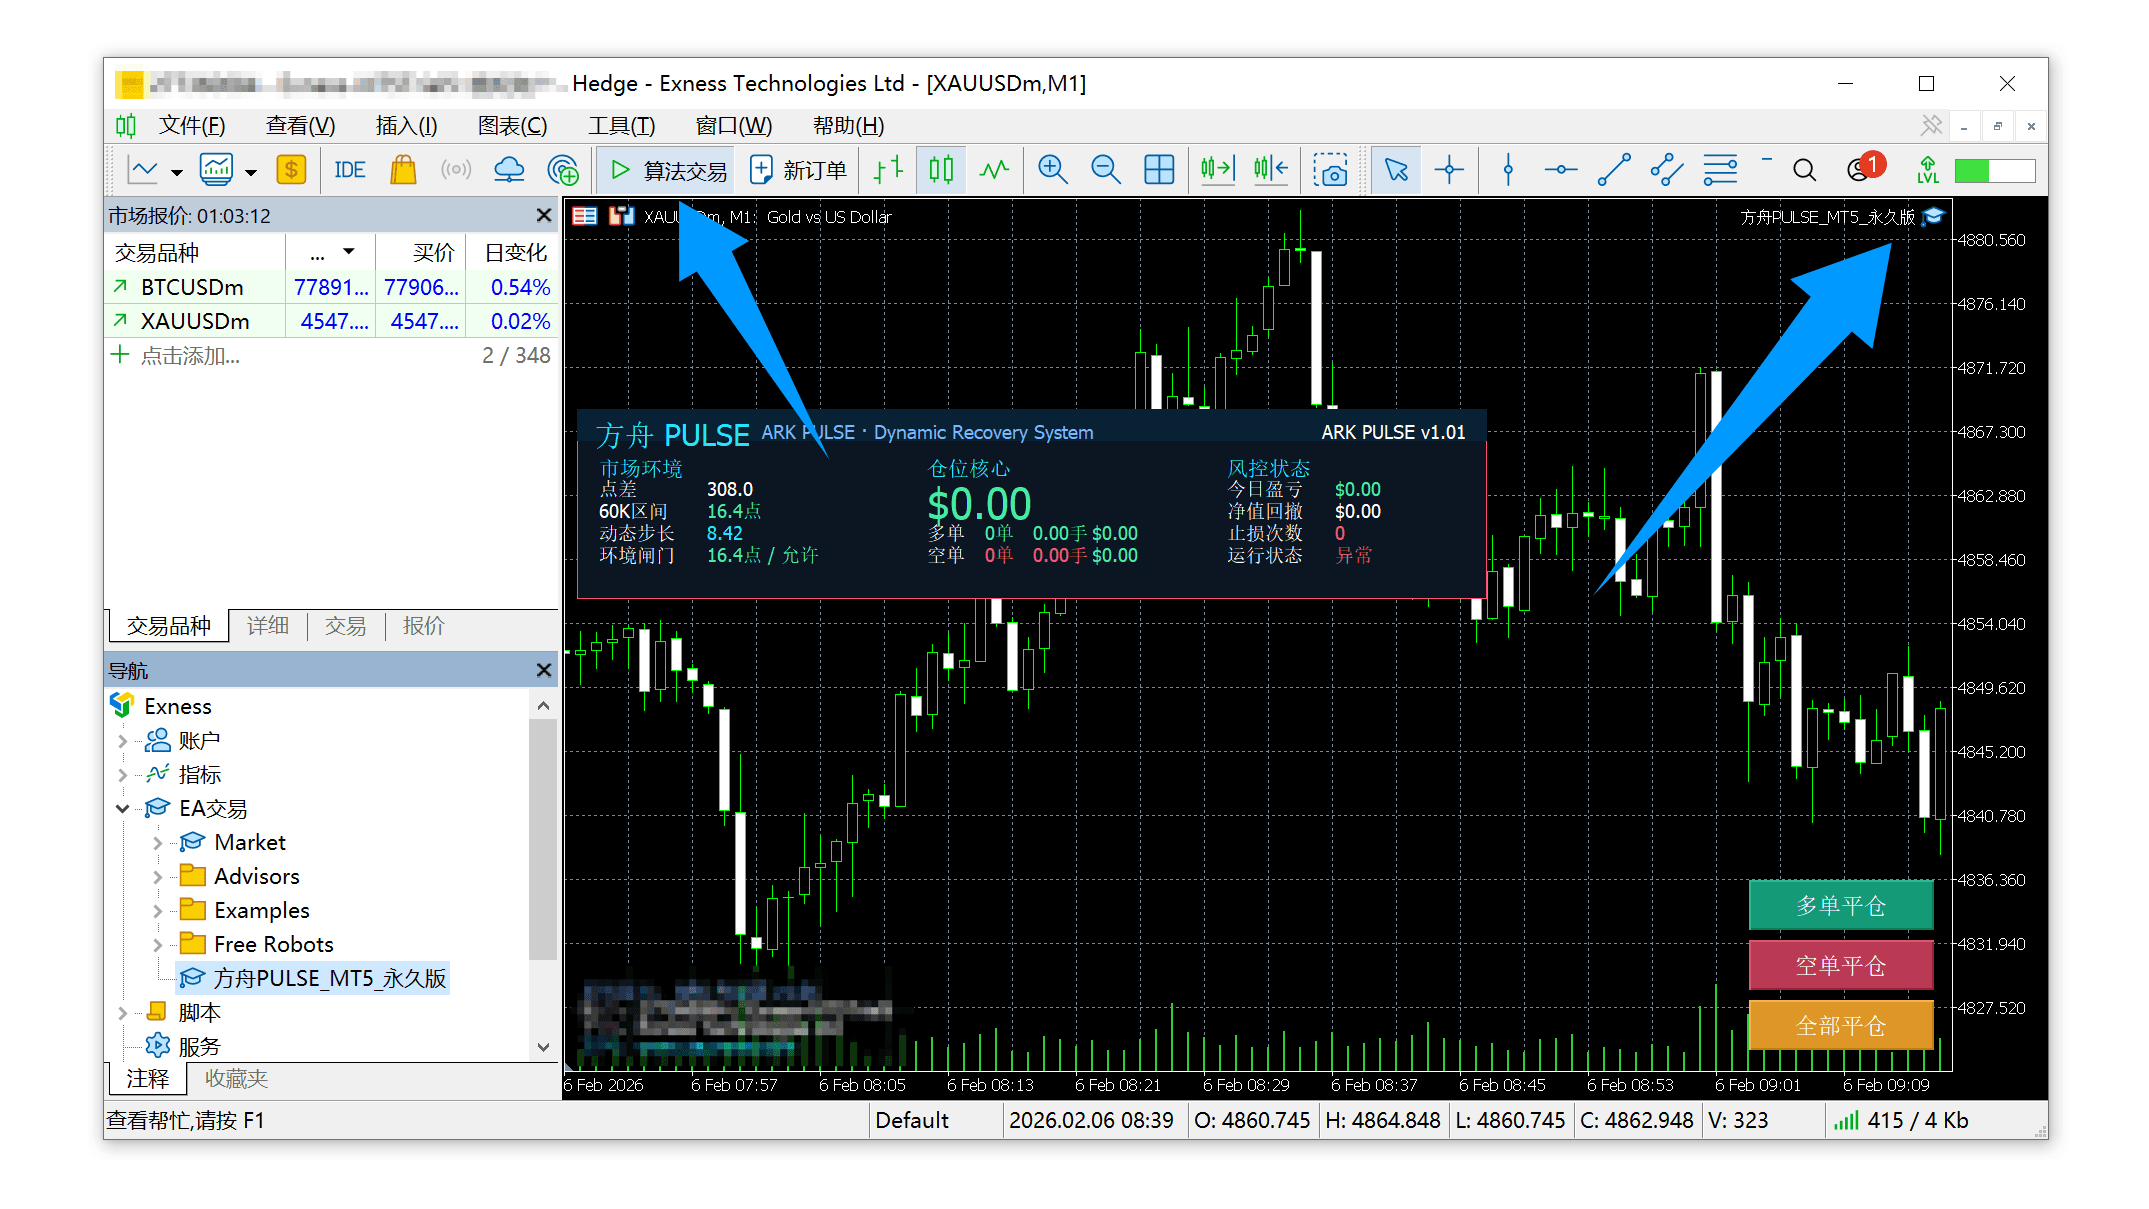The height and width of the screenshot is (1209, 2149).
Task: Select the cursor arrow tool
Action: 1396,170
